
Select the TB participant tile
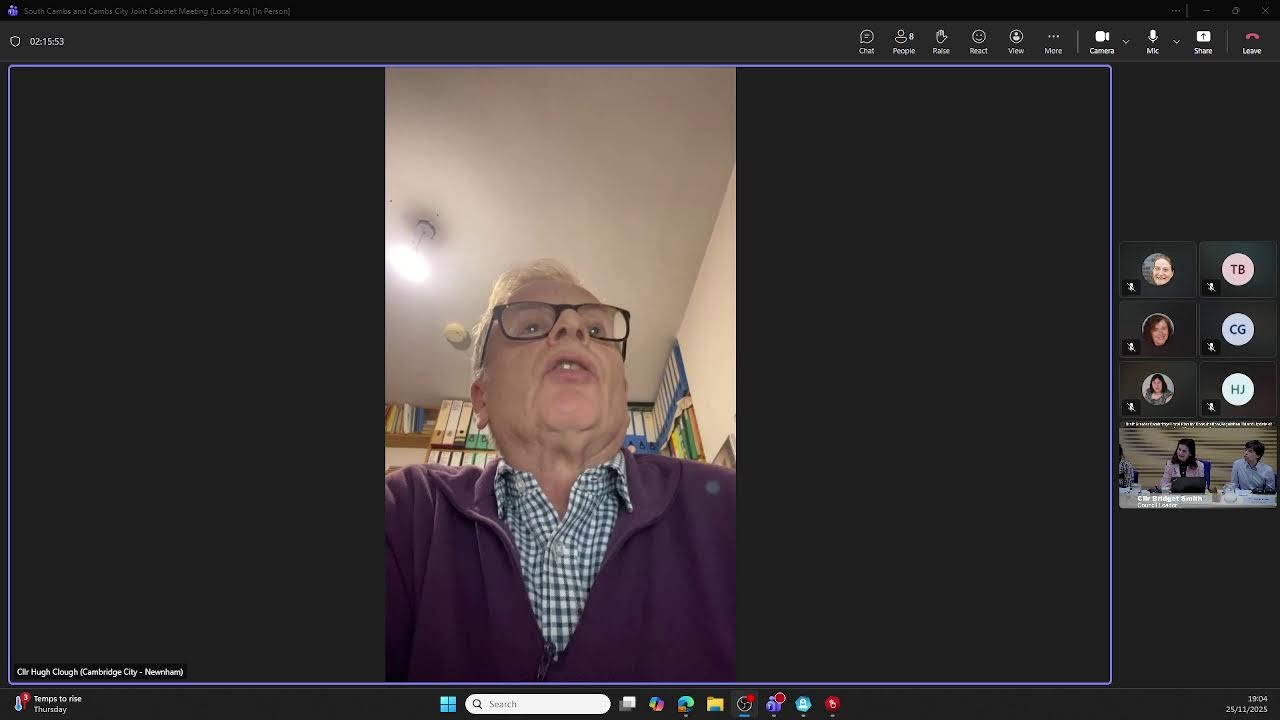(1238, 270)
